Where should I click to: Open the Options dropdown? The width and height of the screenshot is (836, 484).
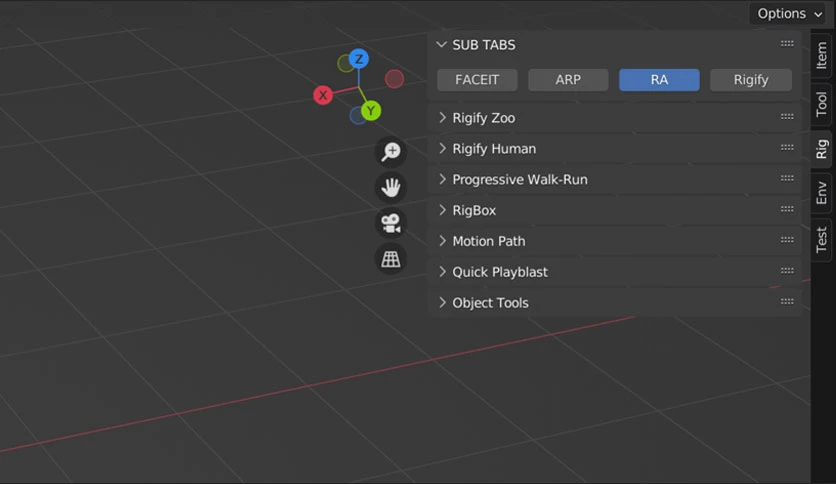click(x=789, y=14)
